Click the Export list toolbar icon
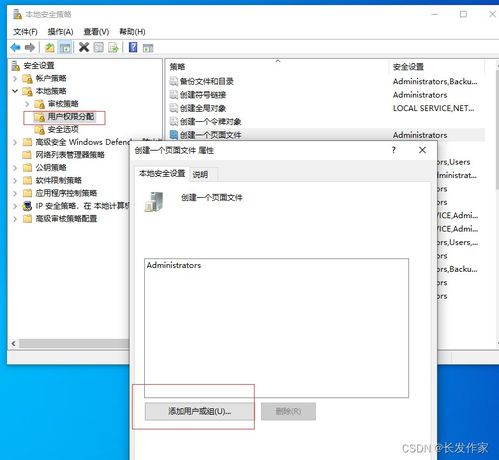 point(113,48)
